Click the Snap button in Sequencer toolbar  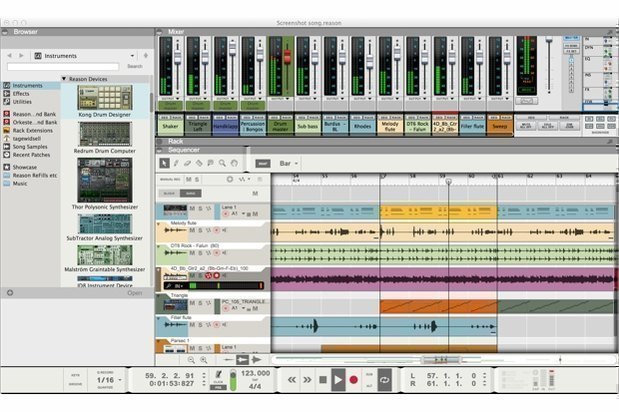(x=263, y=163)
